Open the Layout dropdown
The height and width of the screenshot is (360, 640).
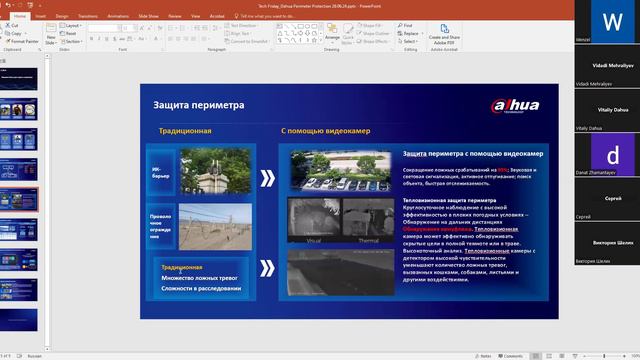[x=71, y=25]
